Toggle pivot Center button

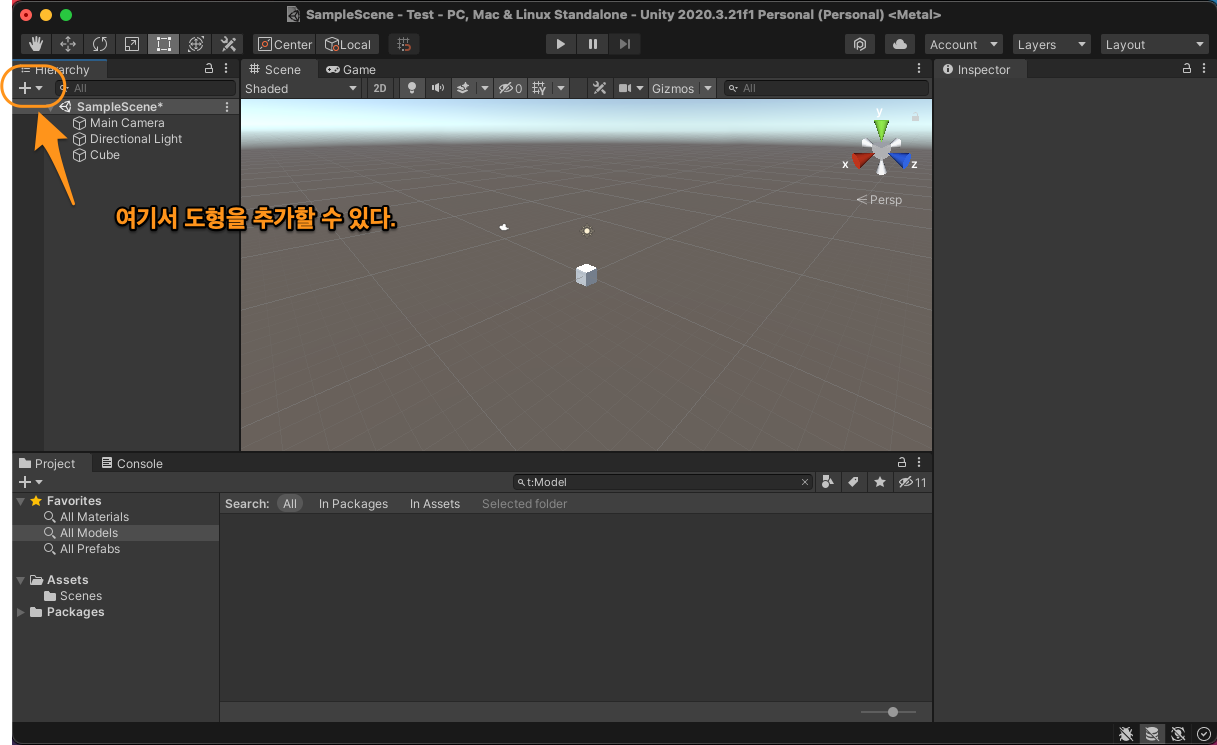(x=284, y=44)
